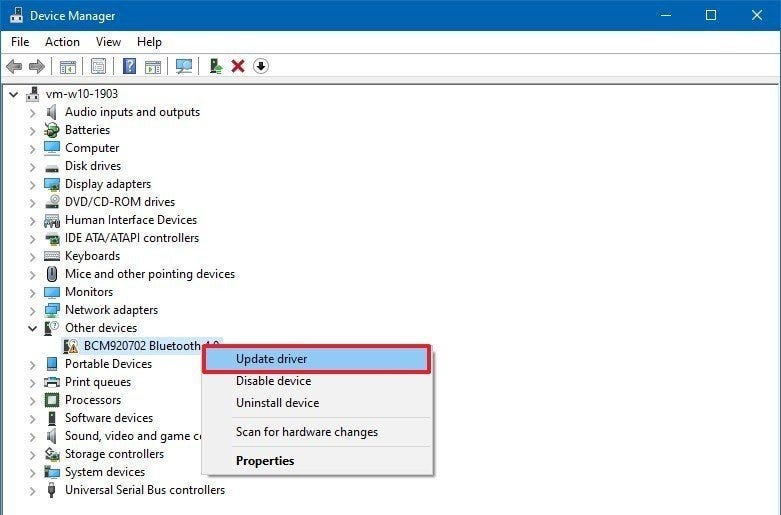Click the Display adapters category icon
The height and width of the screenshot is (515, 781).
52,184
